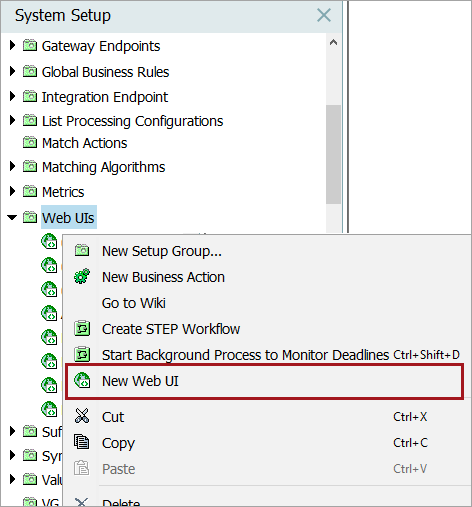This screenshot has height=507, width=472.
Task: Select Go to Wiki menu entry
Action: [133, 303]
